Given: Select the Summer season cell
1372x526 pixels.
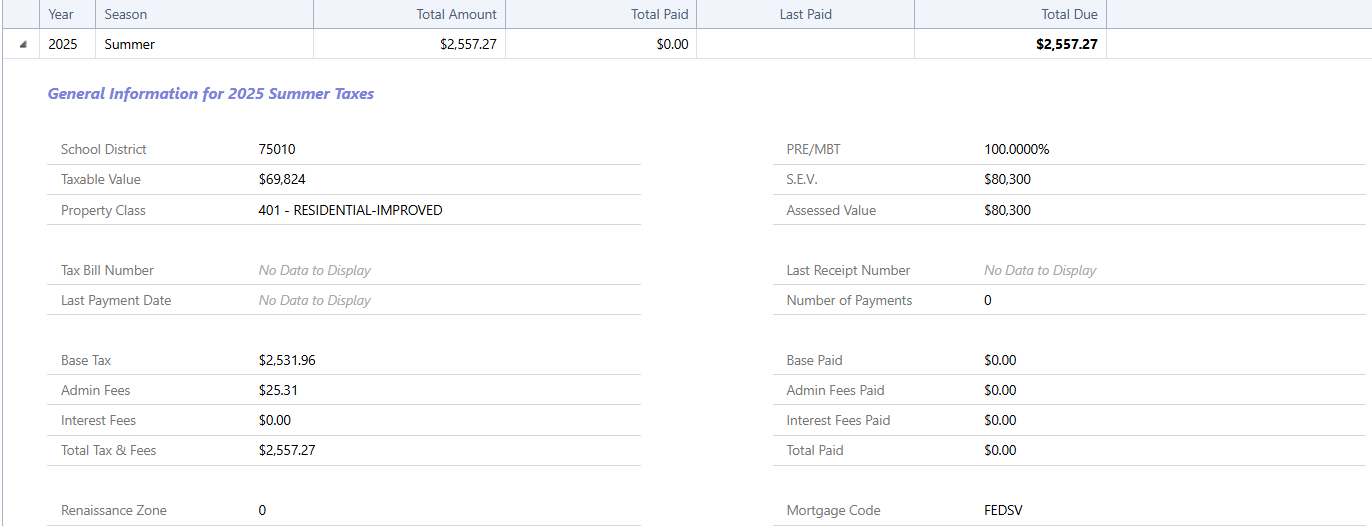Looking at the screenshot, I should (130, 44).
